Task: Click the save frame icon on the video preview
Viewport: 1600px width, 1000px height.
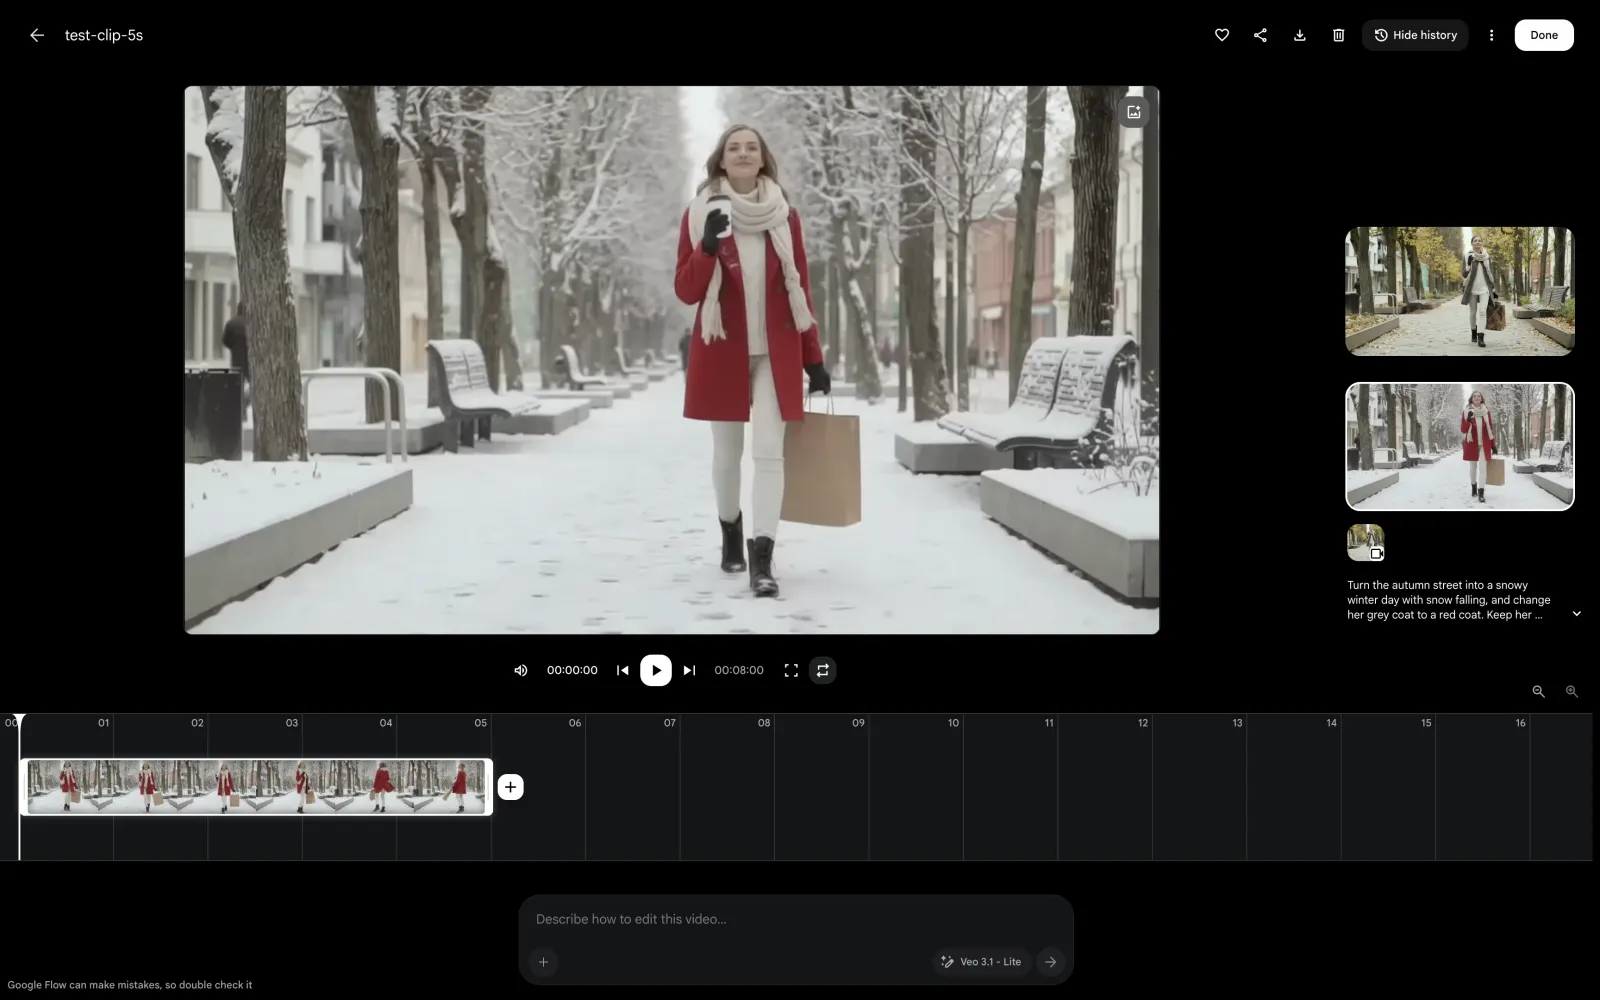Action: click(1134, 112)
